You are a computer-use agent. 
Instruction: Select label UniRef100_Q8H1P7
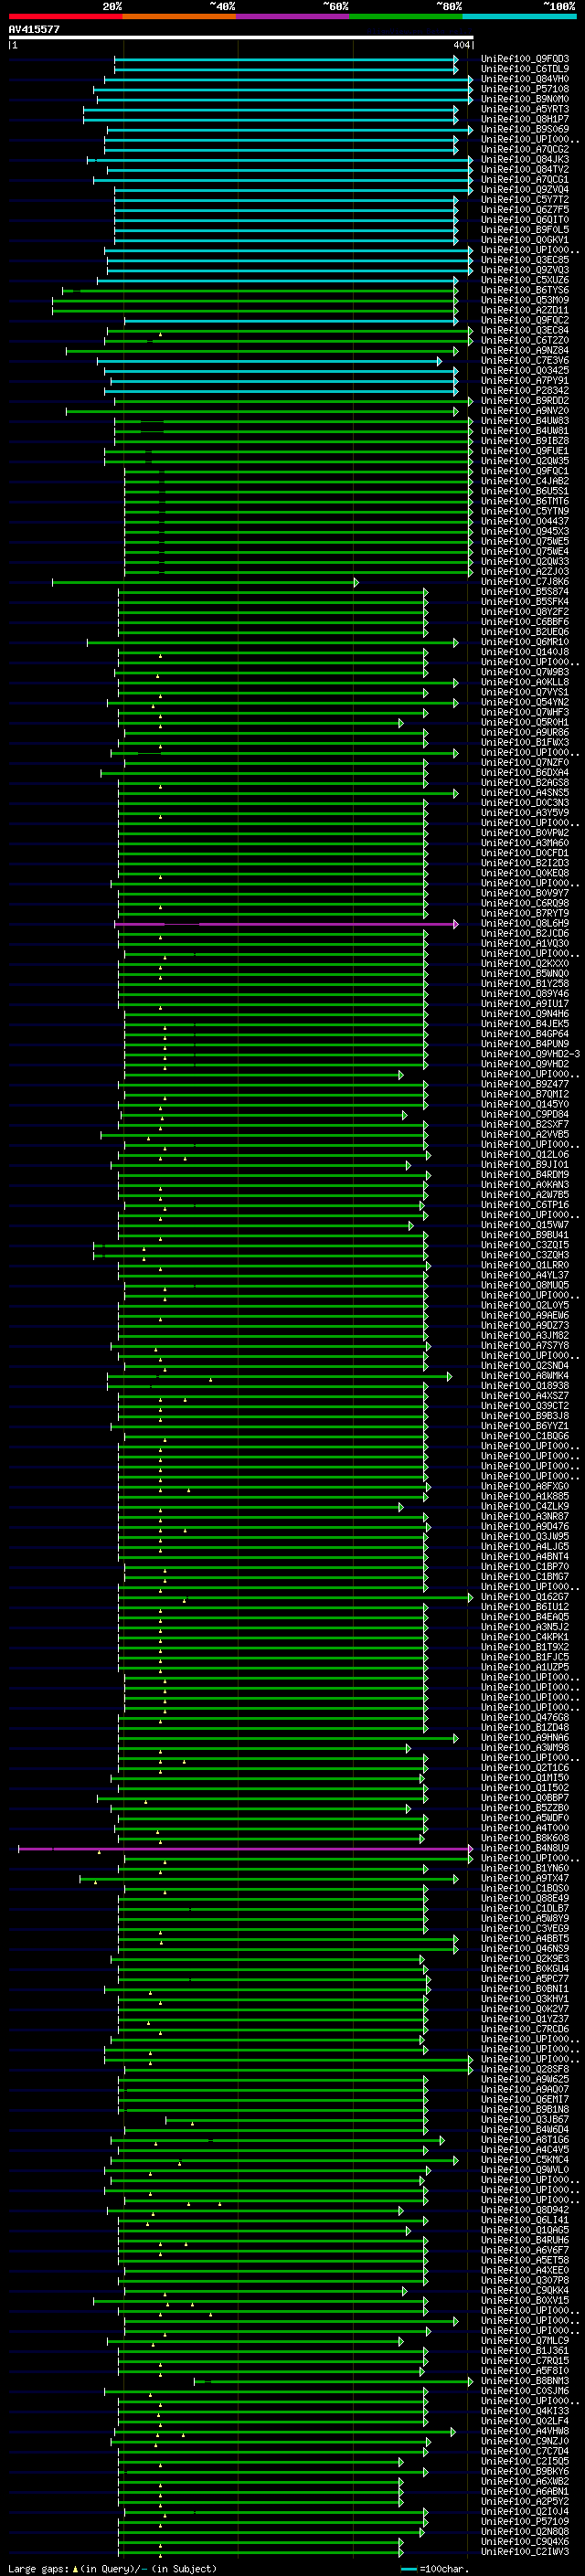tap(525, 119)
